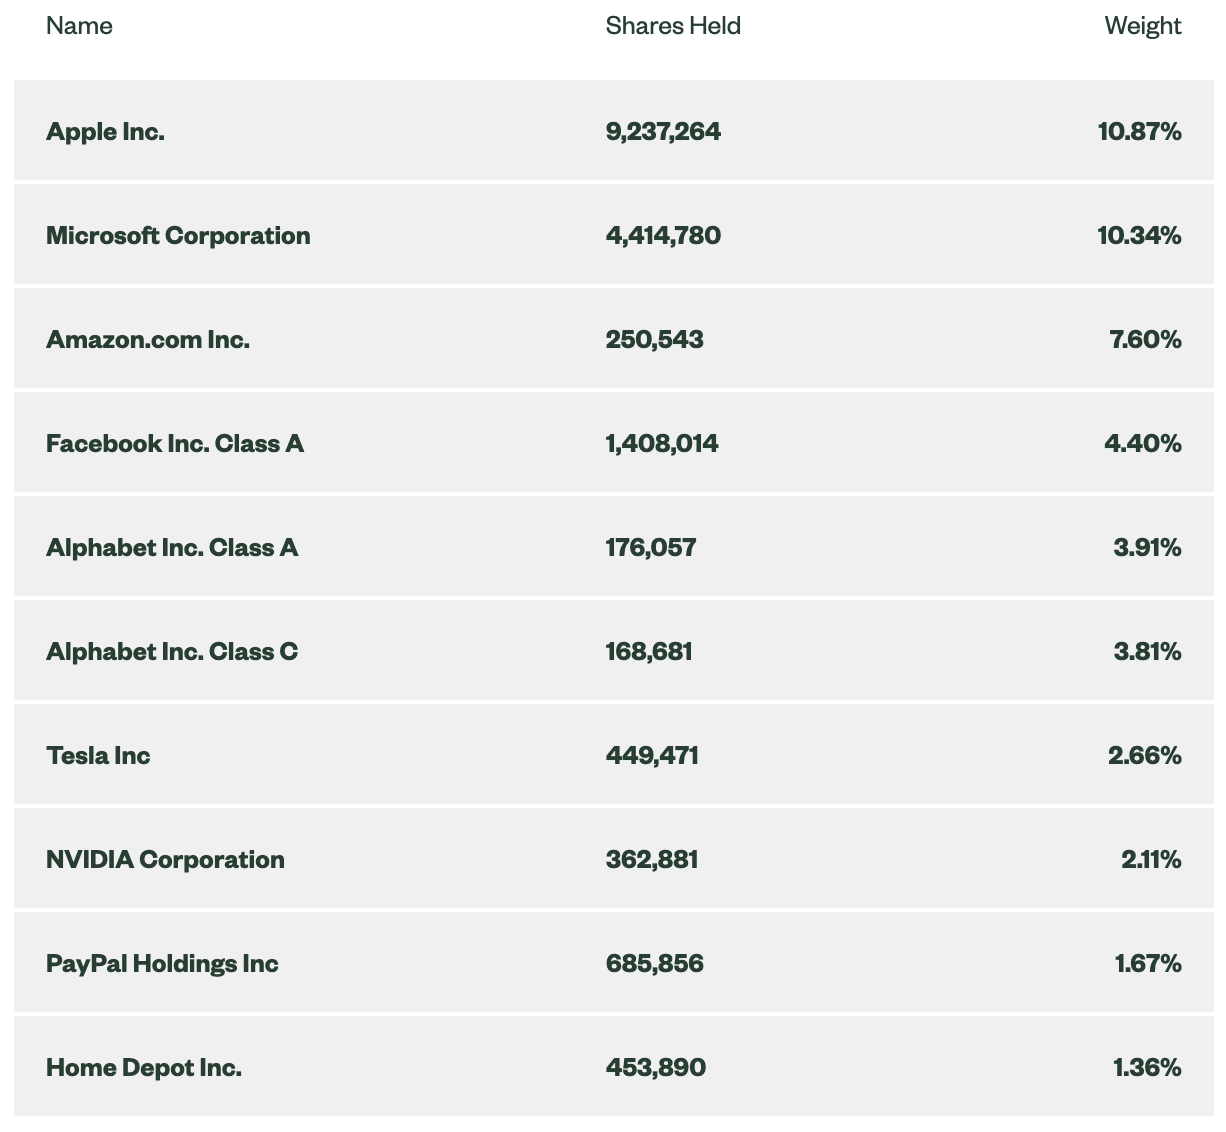Screen dimensions: 1226x1132
Task: Click the weight value 2.11%
Action: [x=1152, y=859]
